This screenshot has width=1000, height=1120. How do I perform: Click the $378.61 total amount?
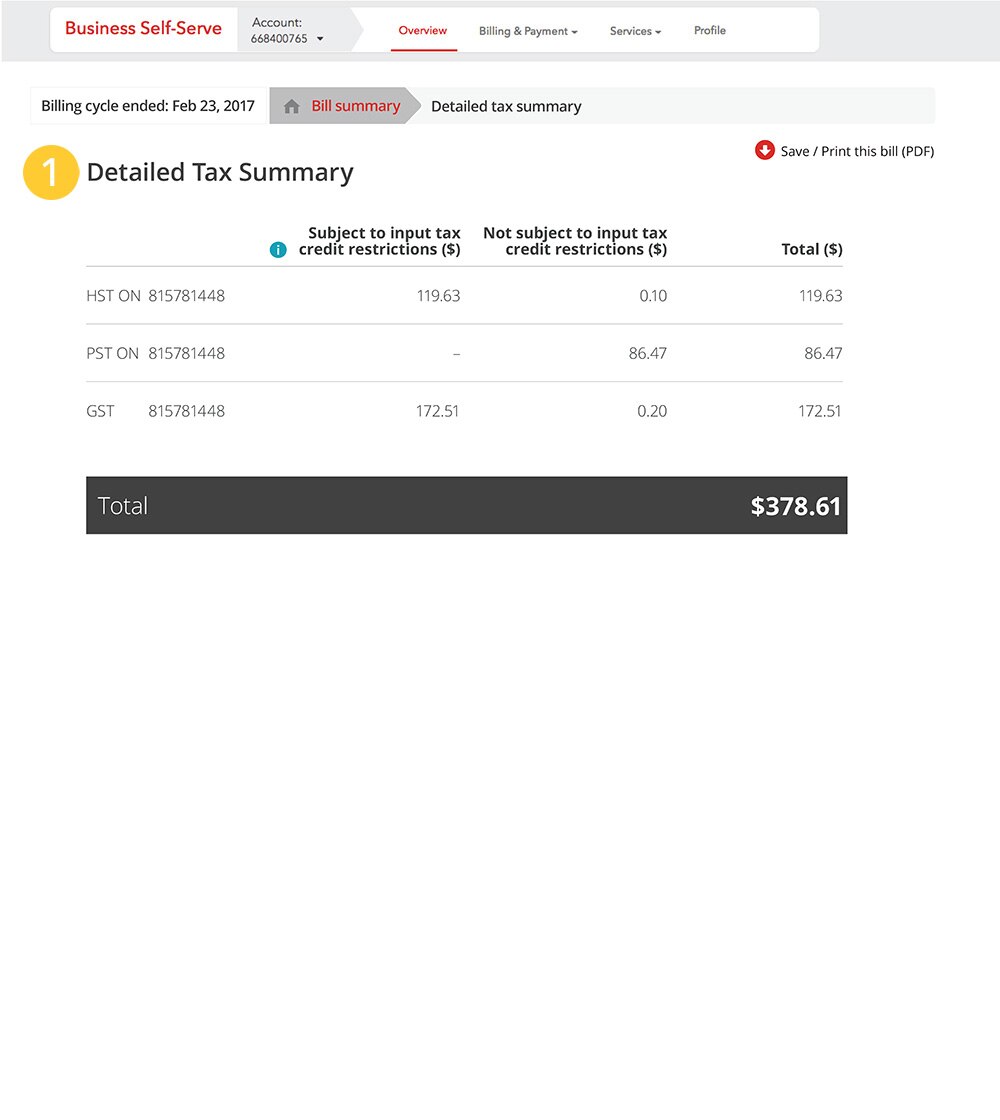click(796, 506)
